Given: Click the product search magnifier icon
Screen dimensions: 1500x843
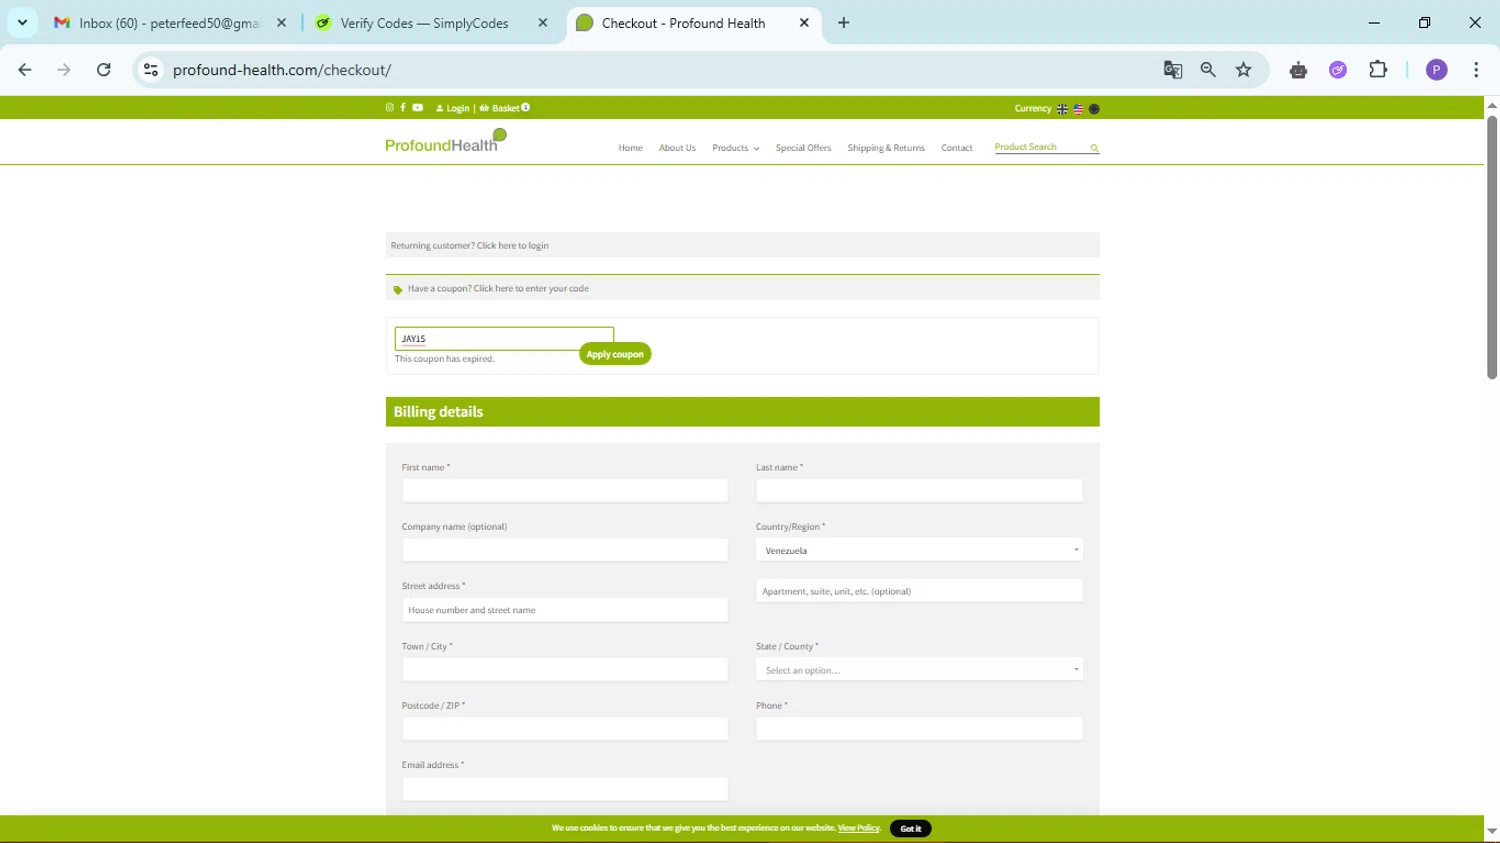Looking at the screenshot, I should coord(1094,148).
